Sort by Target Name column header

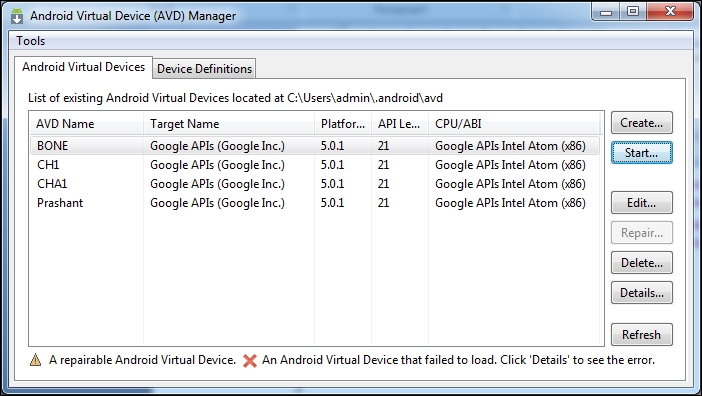pyautogui.click(x=229, y=124)
